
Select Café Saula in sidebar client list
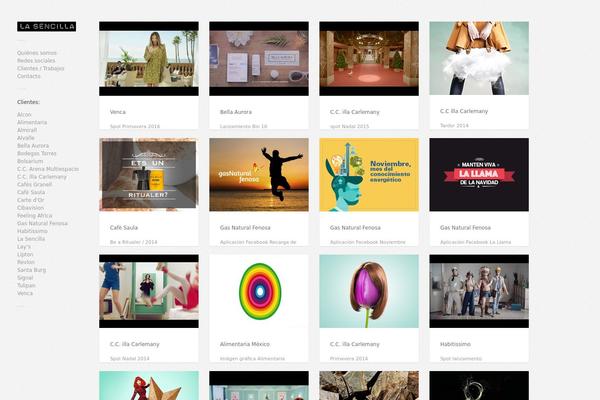point(31,192)
